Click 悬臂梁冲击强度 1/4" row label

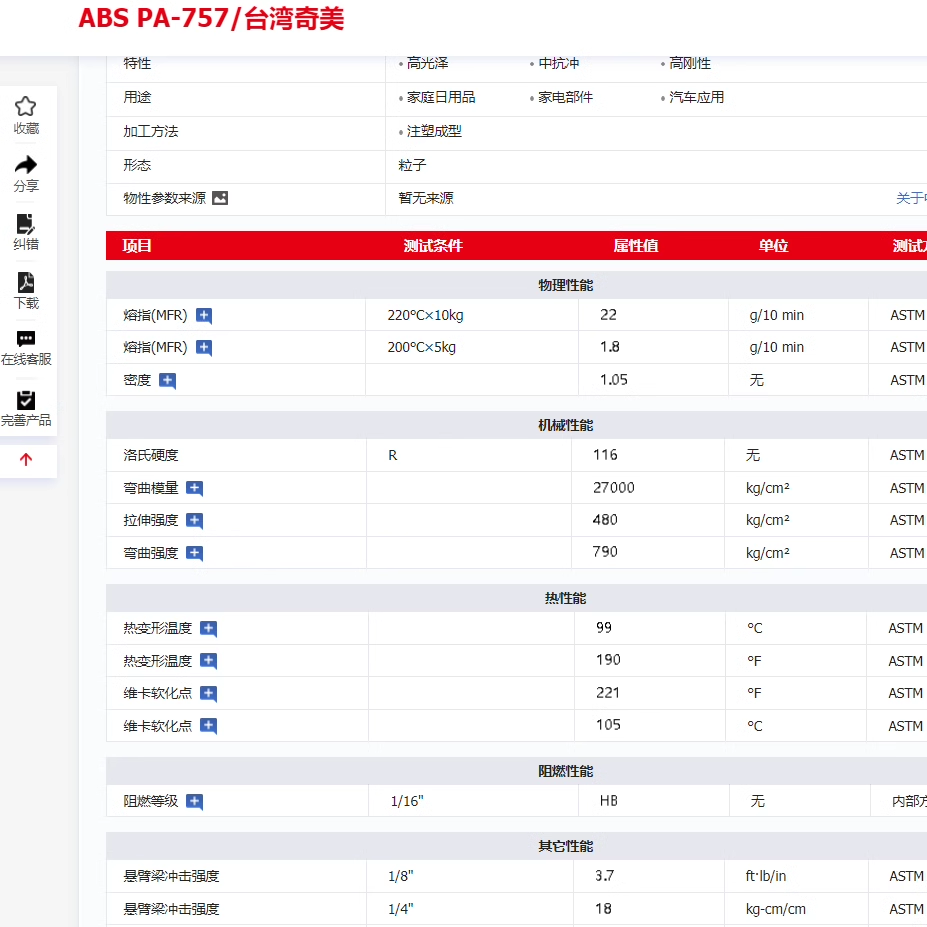tap(171, 909)
